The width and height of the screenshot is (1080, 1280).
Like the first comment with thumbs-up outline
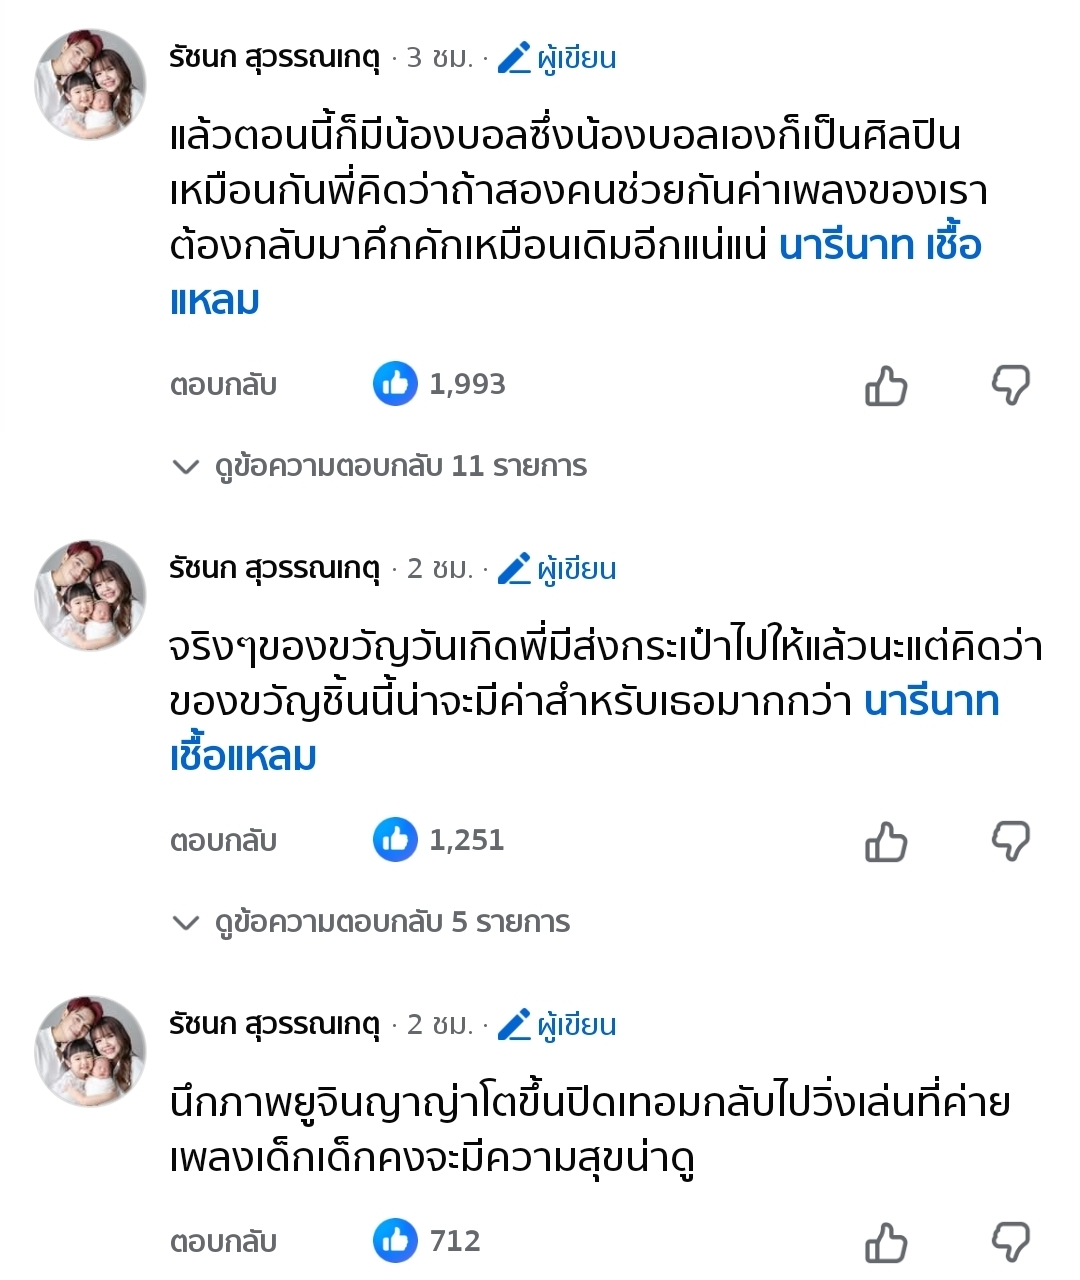[885, 385]
